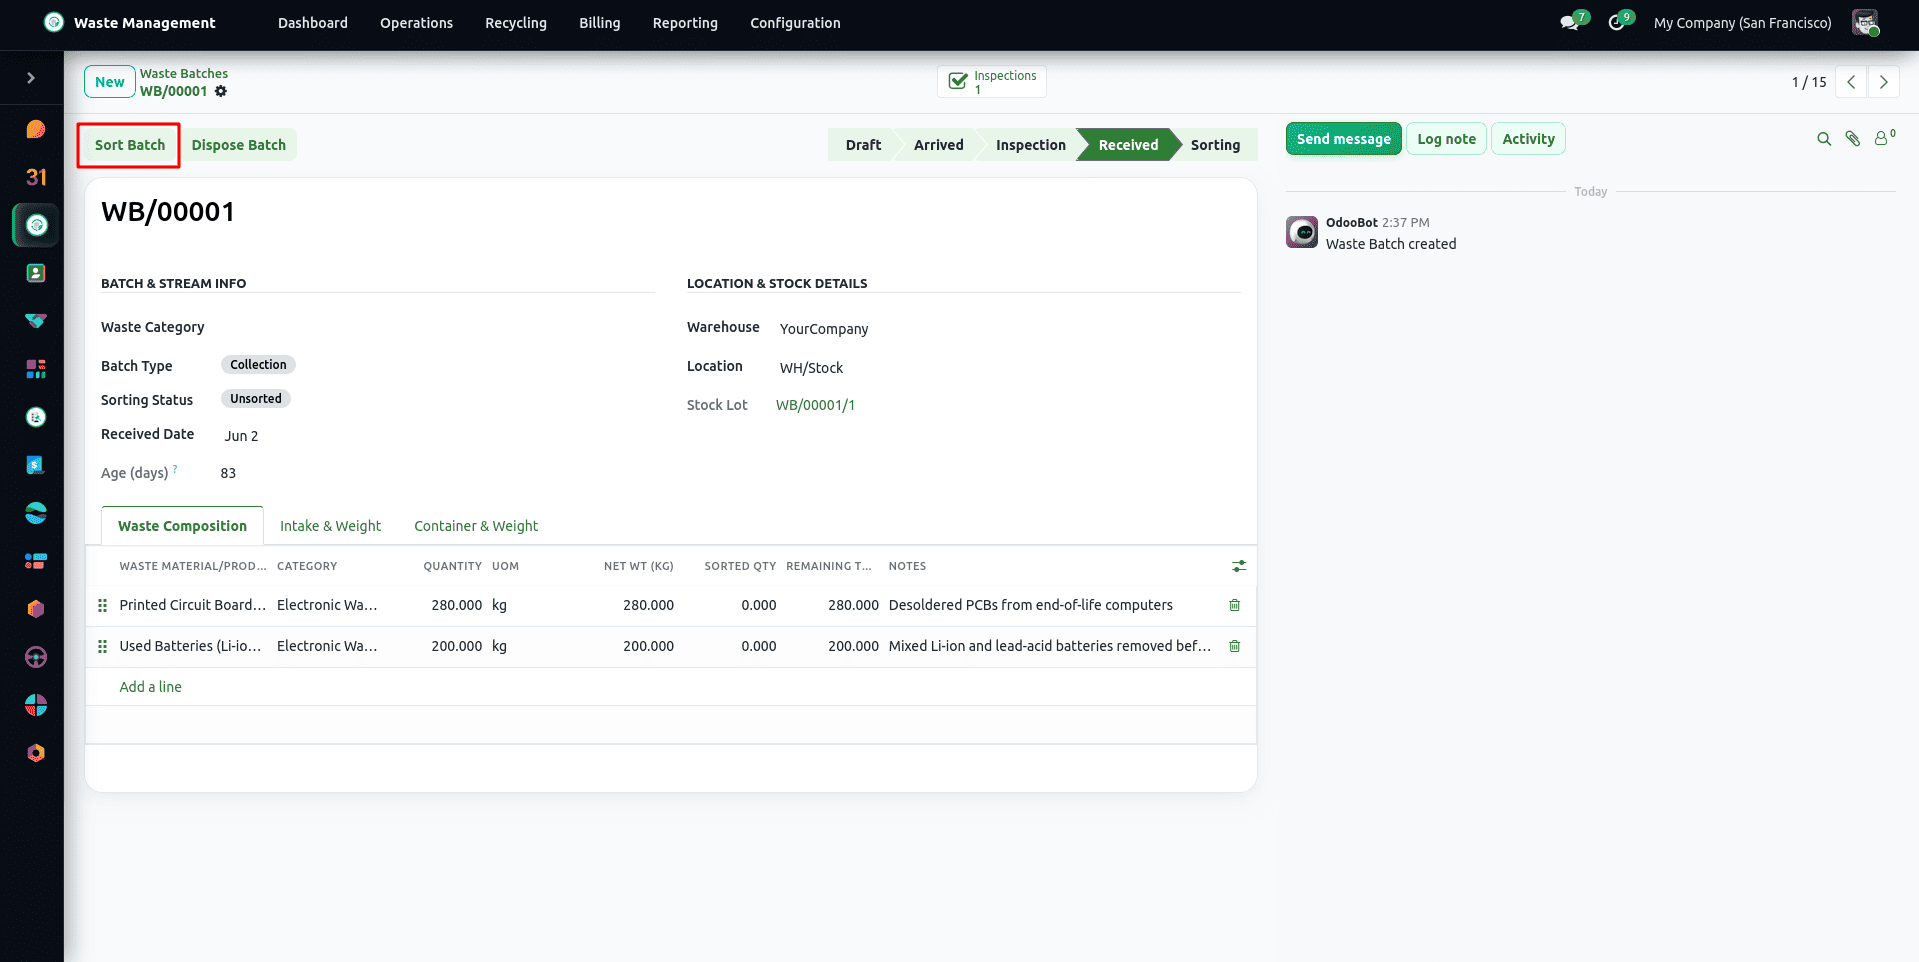Open the CRM handshake app icon
Screen dimensions: 1919x962
(36, 321)
